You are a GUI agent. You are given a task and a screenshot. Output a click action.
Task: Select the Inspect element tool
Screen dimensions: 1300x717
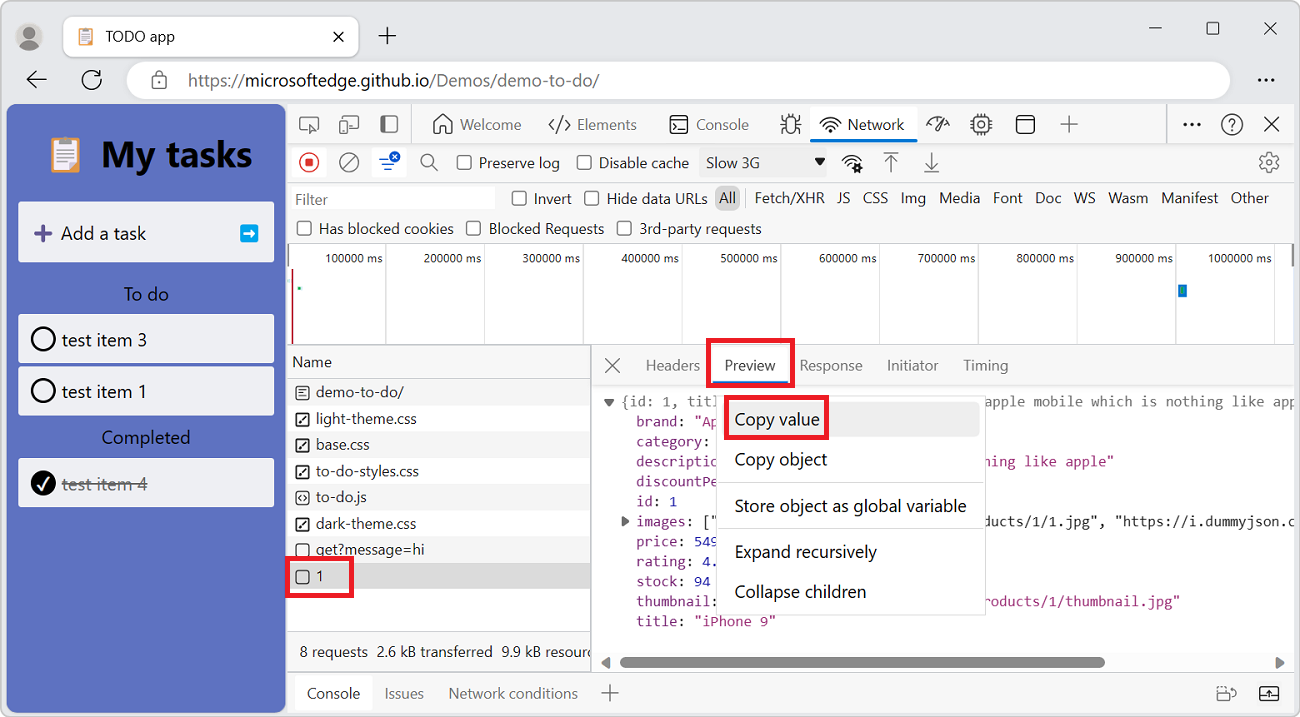pyautogui.click(x=309, y=124)
